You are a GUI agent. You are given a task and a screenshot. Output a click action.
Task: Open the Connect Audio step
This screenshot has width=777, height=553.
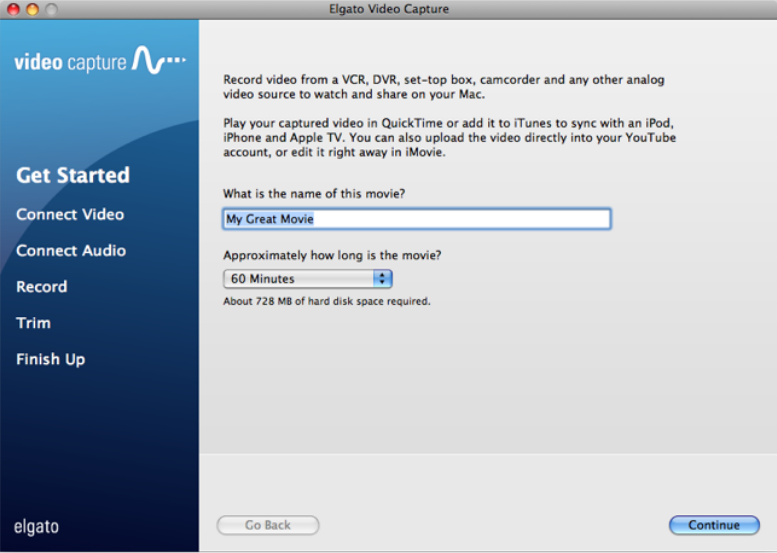click(70, 250)
